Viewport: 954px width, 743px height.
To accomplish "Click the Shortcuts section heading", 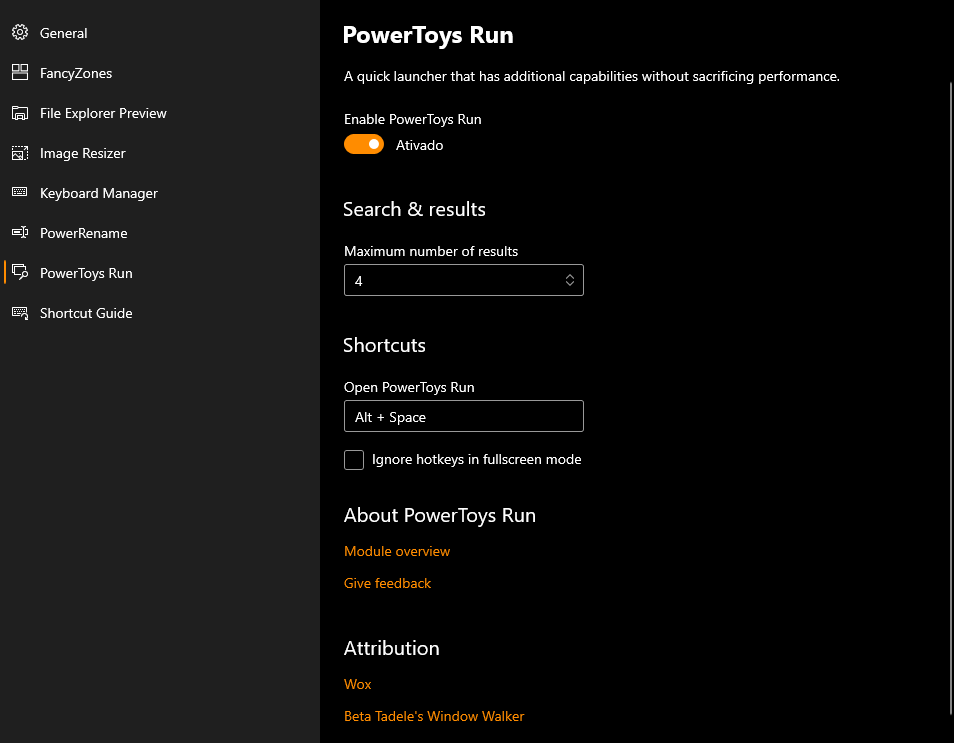I will click(x=384, y=345).
